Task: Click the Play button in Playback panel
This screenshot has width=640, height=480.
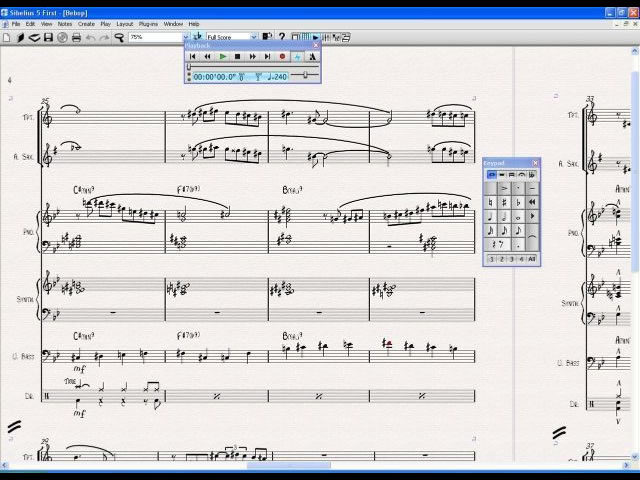Action: coord(222,57)
